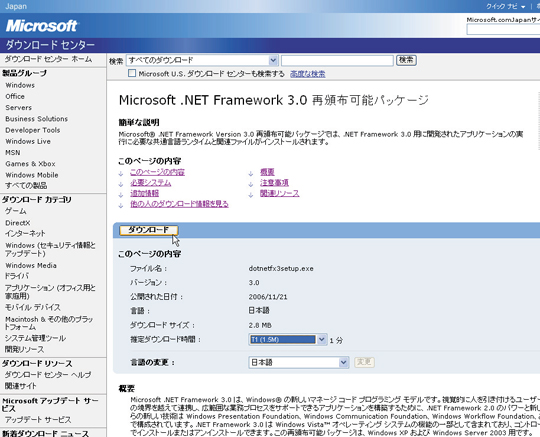This screenshot has height=437, width=540.
Task: Click the 検索 search button
Action: click(x=406, y=60)
